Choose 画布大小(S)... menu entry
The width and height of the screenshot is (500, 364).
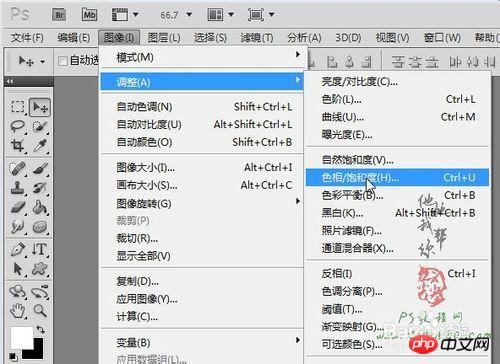tap(202, 185)
